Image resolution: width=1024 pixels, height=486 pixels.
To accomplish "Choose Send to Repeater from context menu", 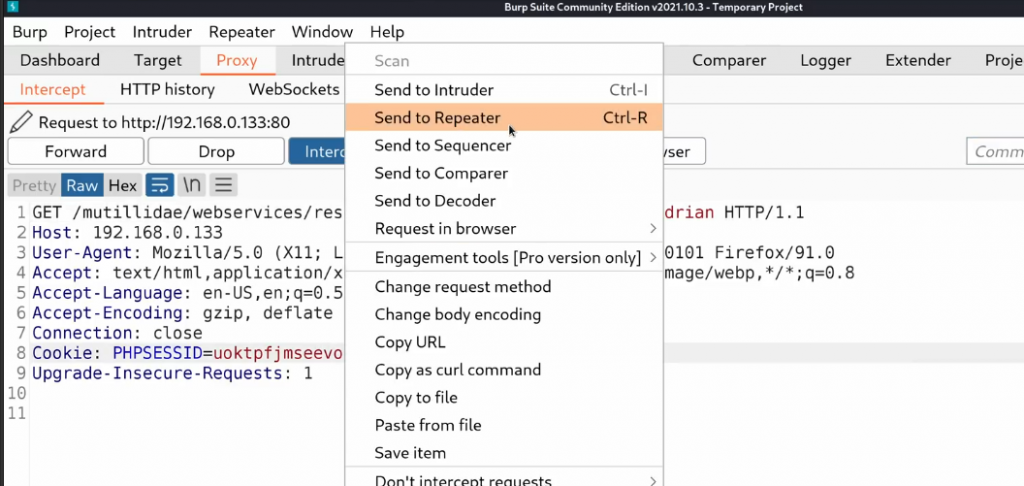I will (437, 118).
